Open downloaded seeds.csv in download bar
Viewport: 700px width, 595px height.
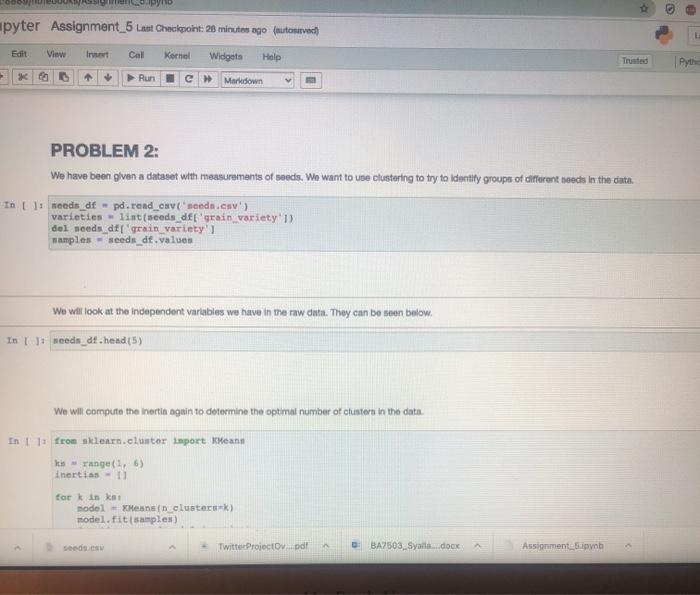(x=83, y=548)
